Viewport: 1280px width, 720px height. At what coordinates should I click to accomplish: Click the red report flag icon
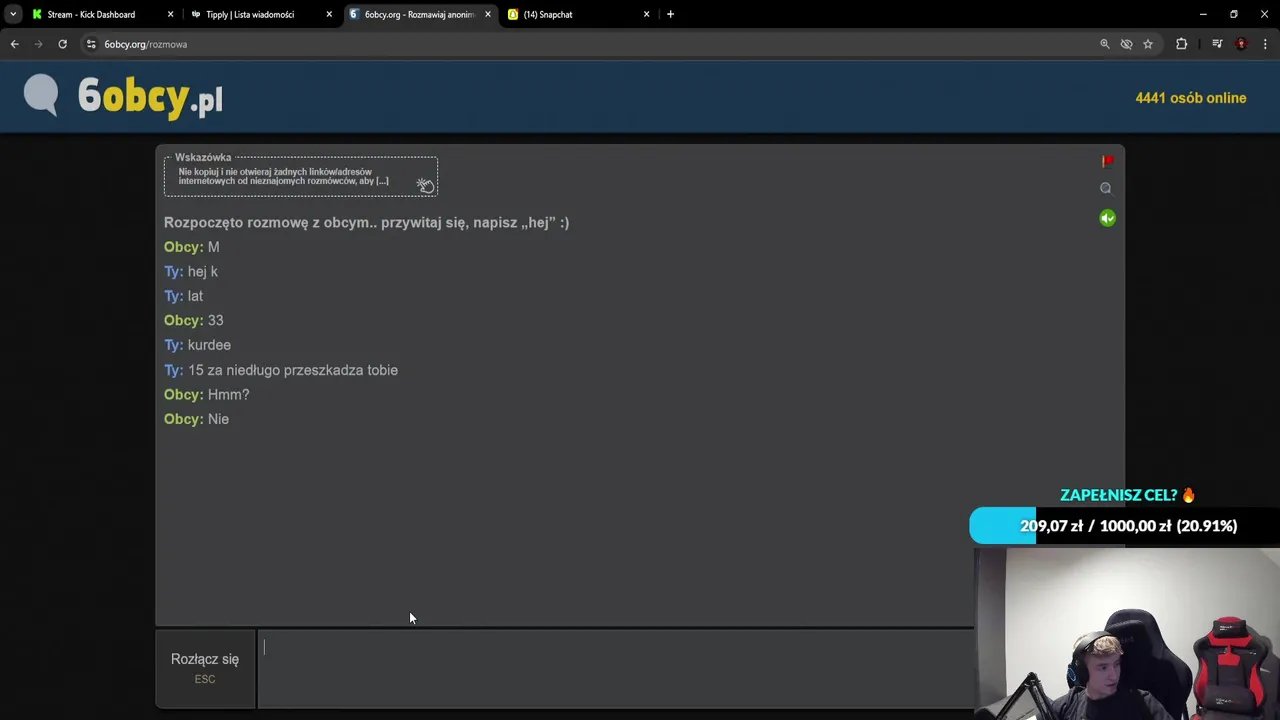coord(1107,161)
